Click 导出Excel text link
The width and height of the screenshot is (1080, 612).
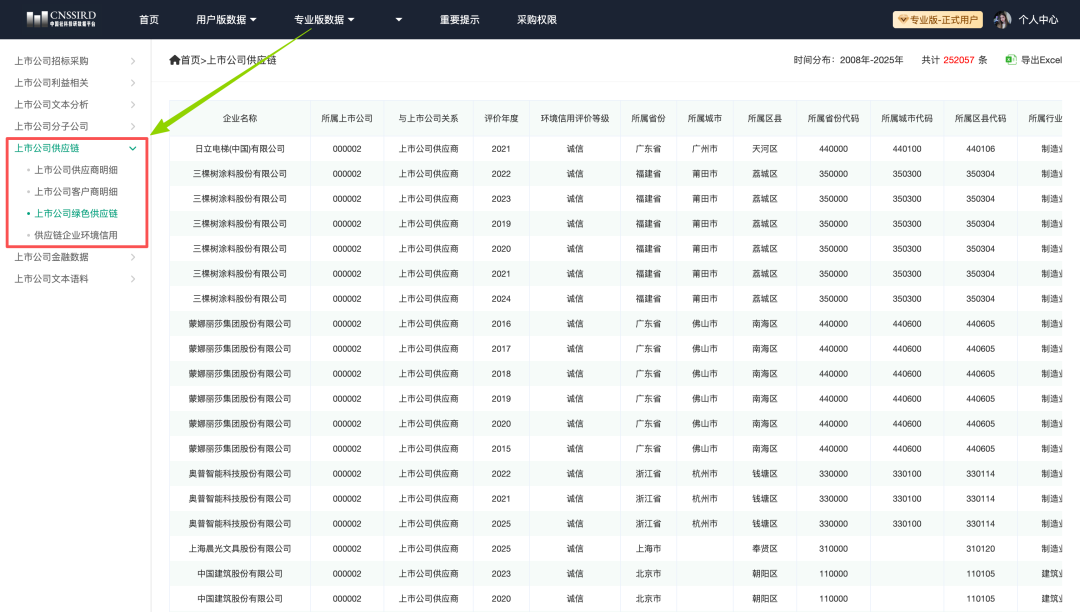coord(1041,60)
